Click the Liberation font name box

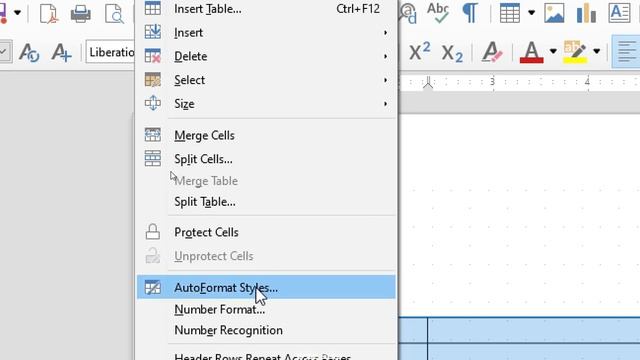click(x=110, y=52)
